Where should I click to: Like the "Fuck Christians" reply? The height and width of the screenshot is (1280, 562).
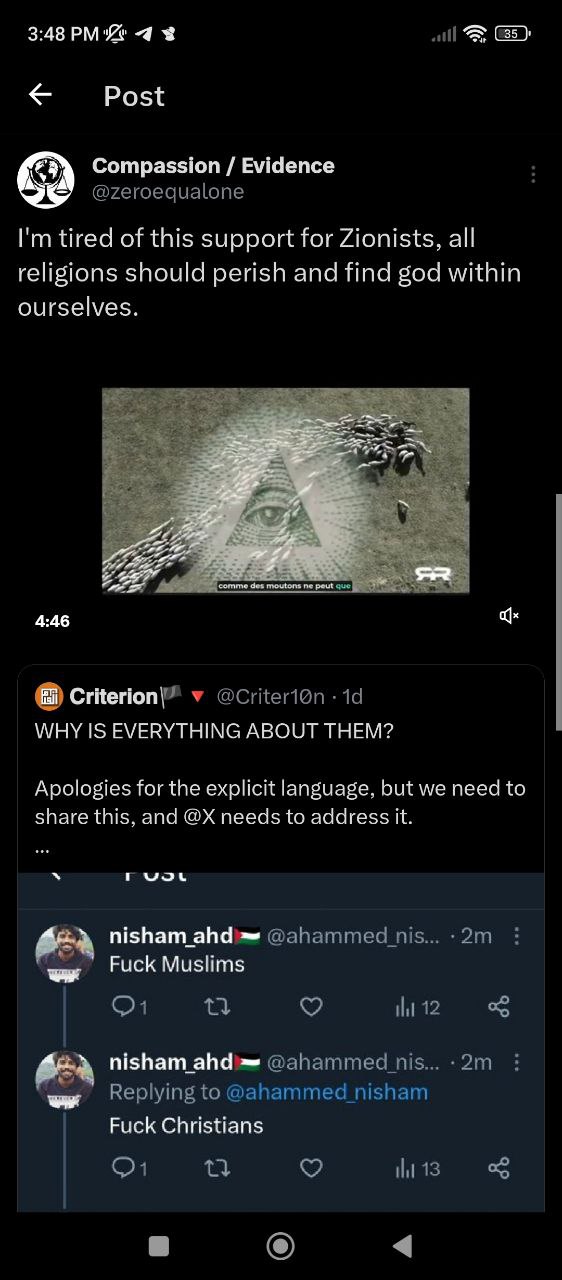311,1168
